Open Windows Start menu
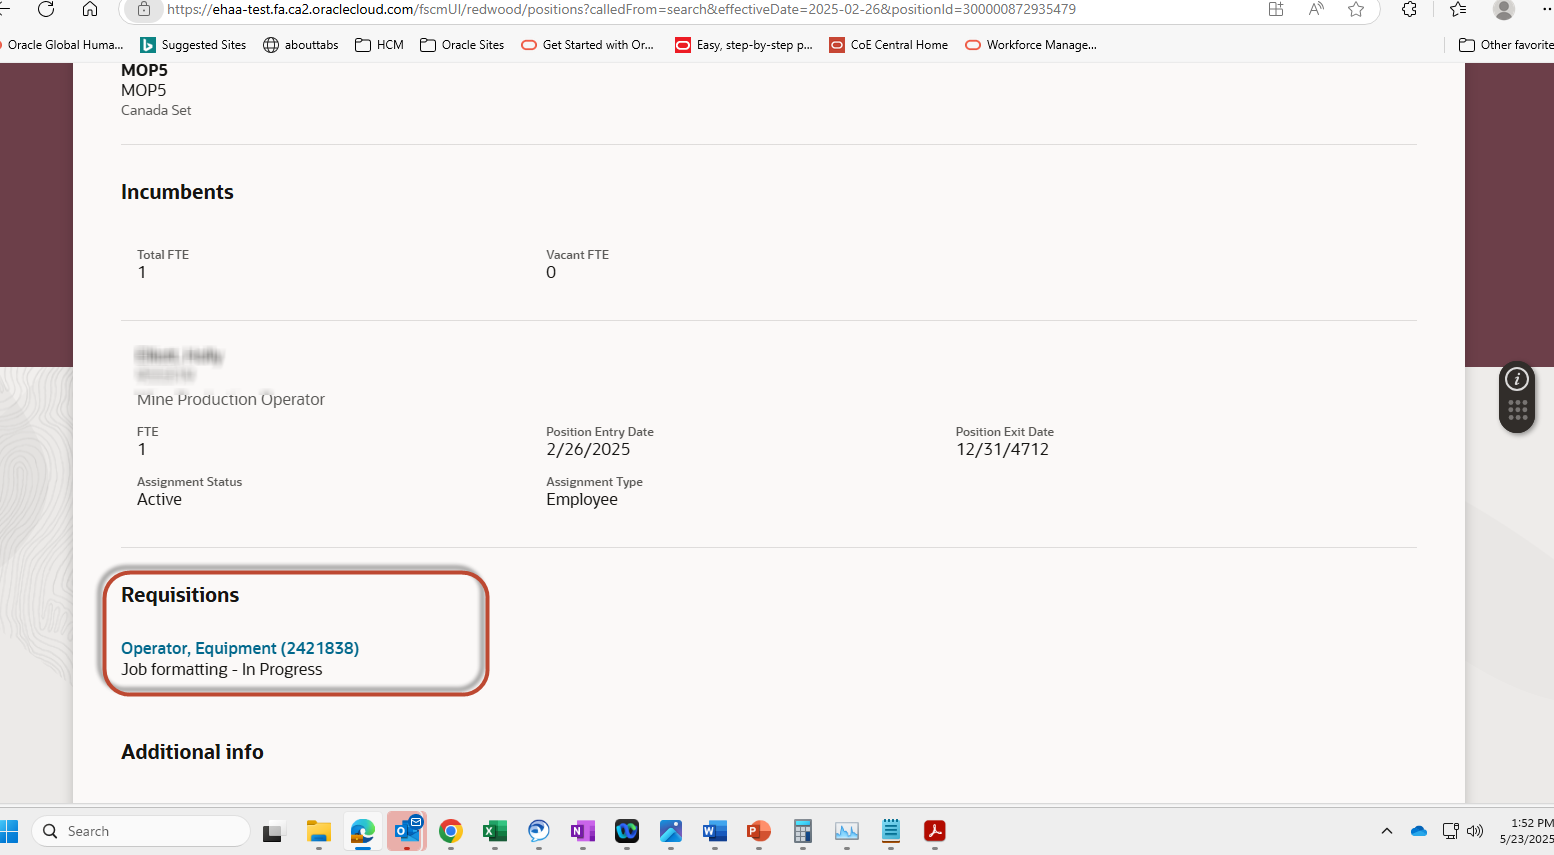This screenshot has width=1554, height=855. pyautogui.click(x=9, y=831)
